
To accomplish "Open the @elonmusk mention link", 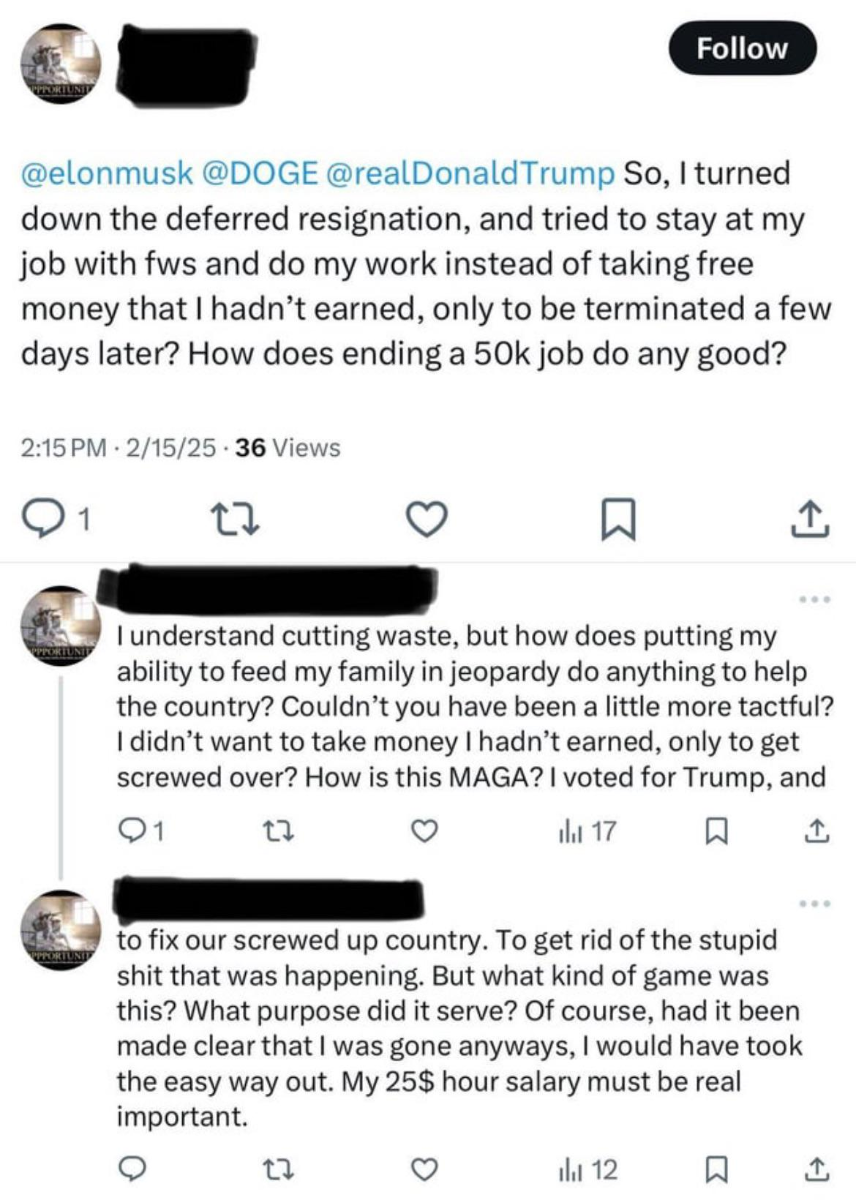I will click(106, 173).
